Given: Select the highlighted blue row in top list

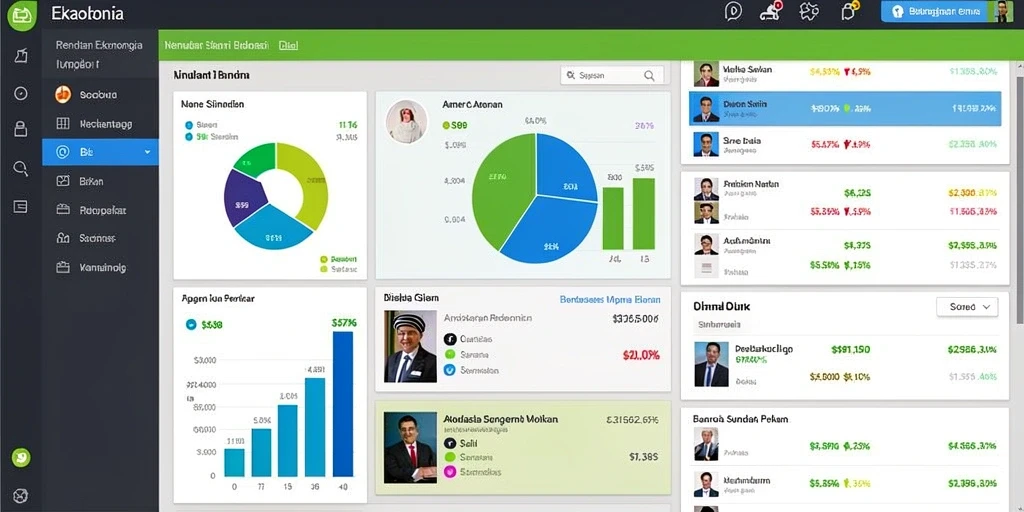Looking at the screenshot, I should click(845, 108).
